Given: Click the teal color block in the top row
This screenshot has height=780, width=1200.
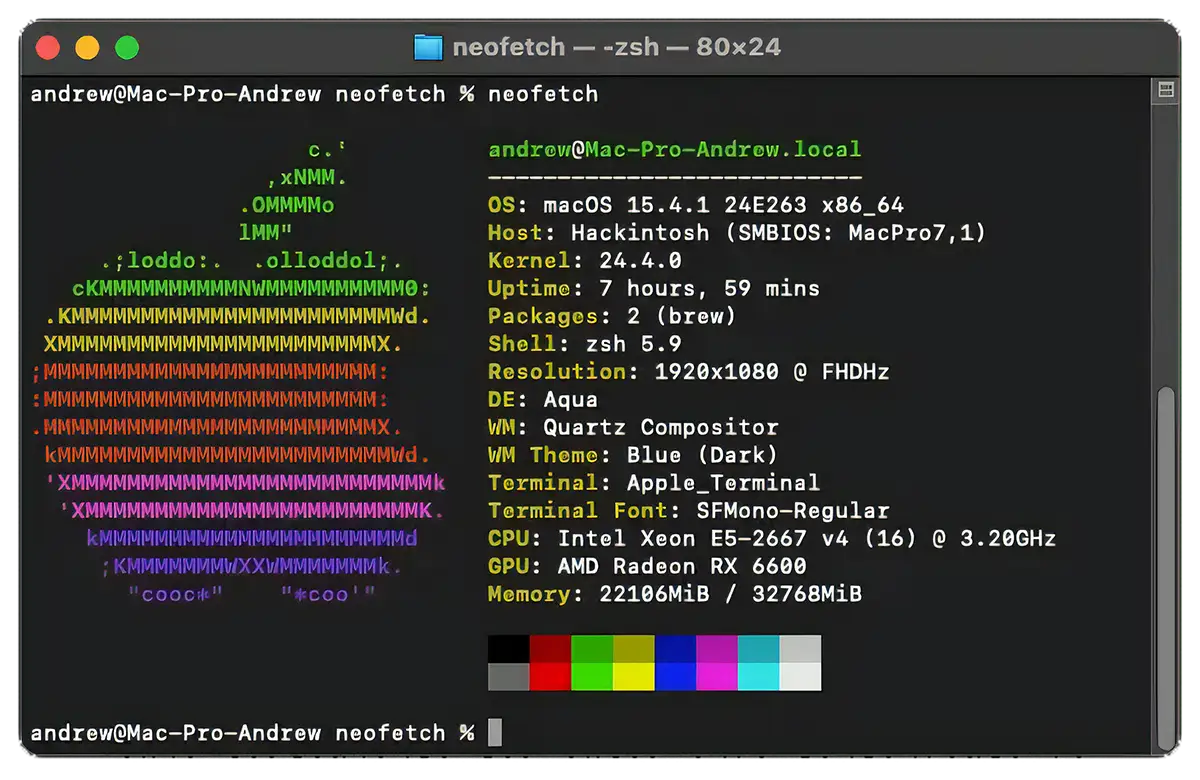Looking at the screenshot, I should [x=759, y=649].
